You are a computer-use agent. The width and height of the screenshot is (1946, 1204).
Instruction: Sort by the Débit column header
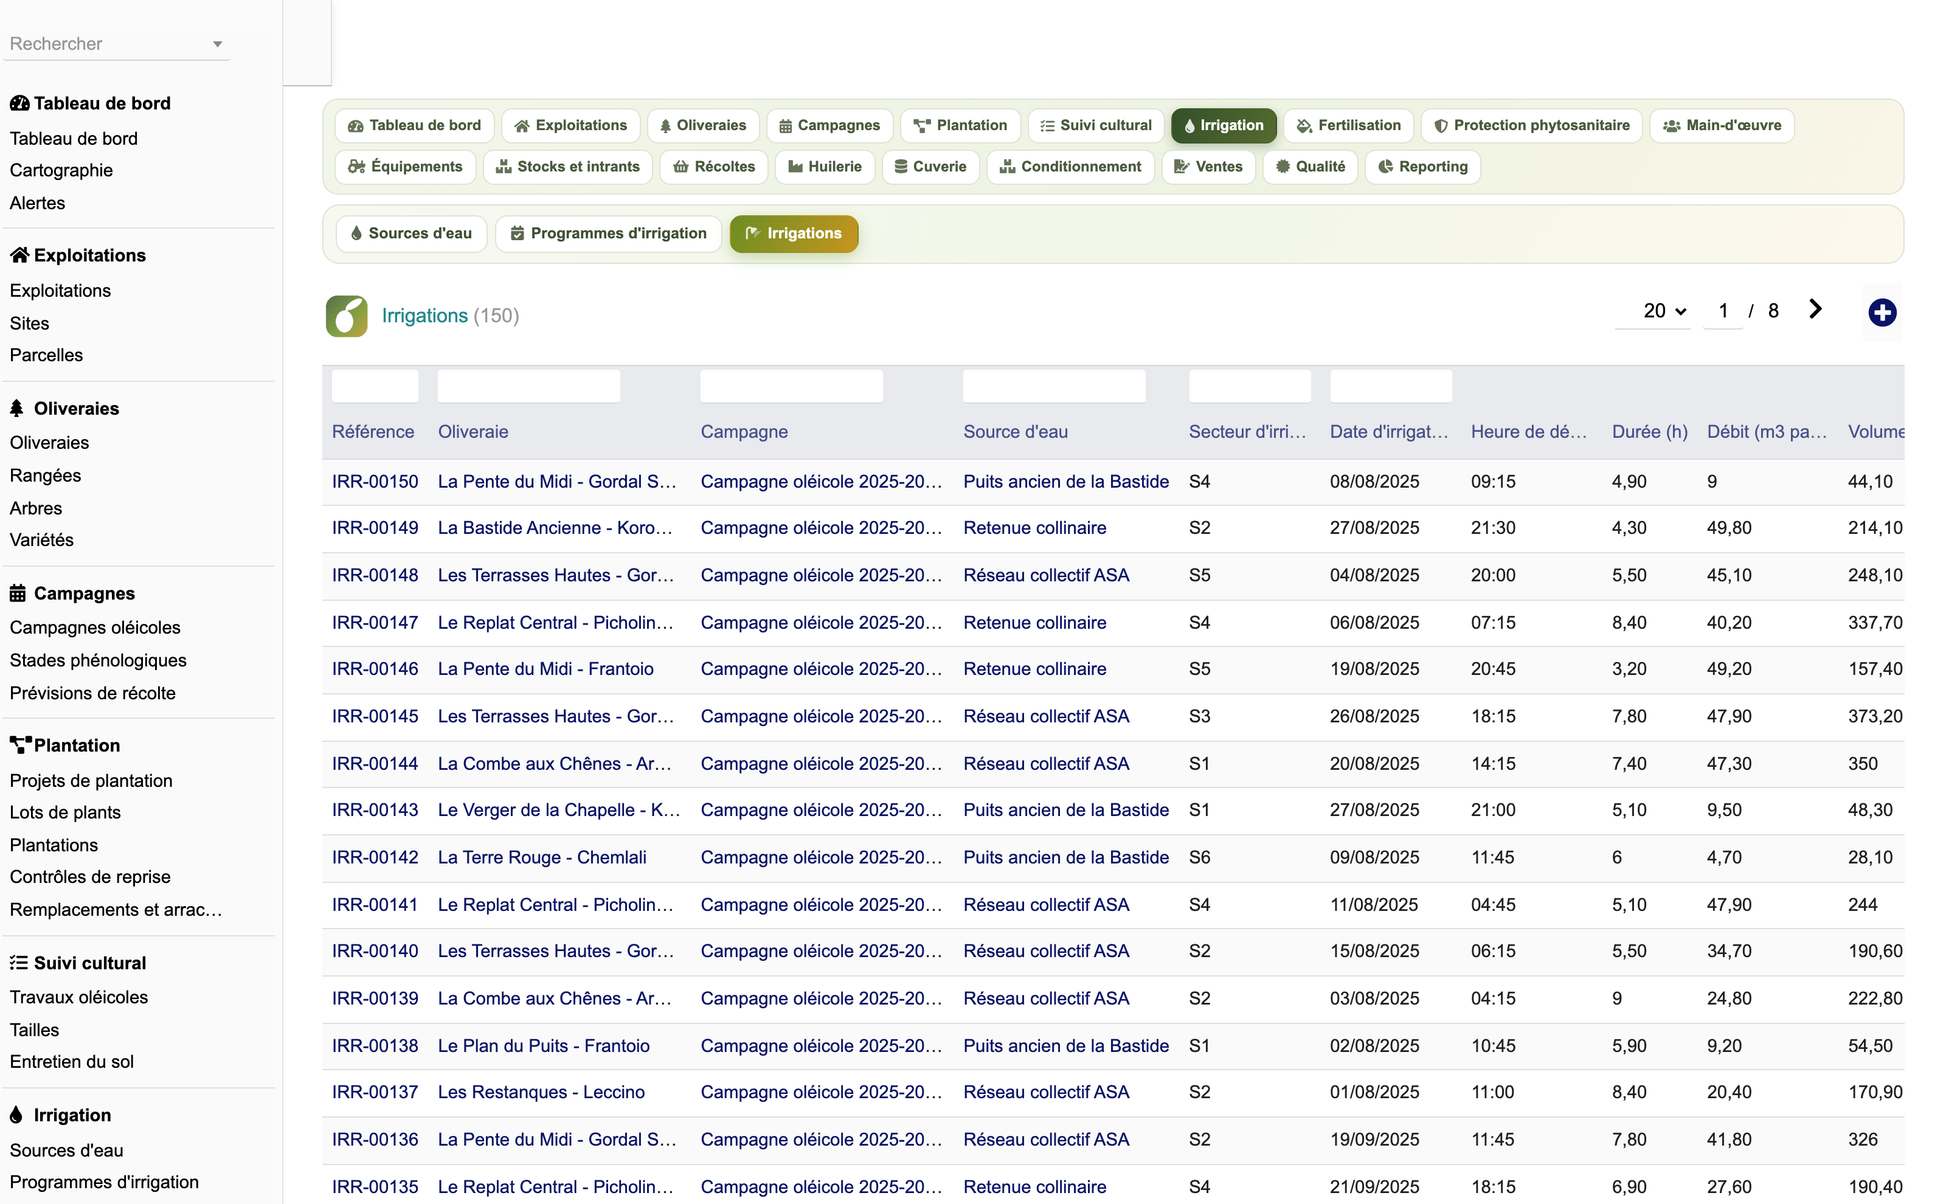tap(1766, 432)
